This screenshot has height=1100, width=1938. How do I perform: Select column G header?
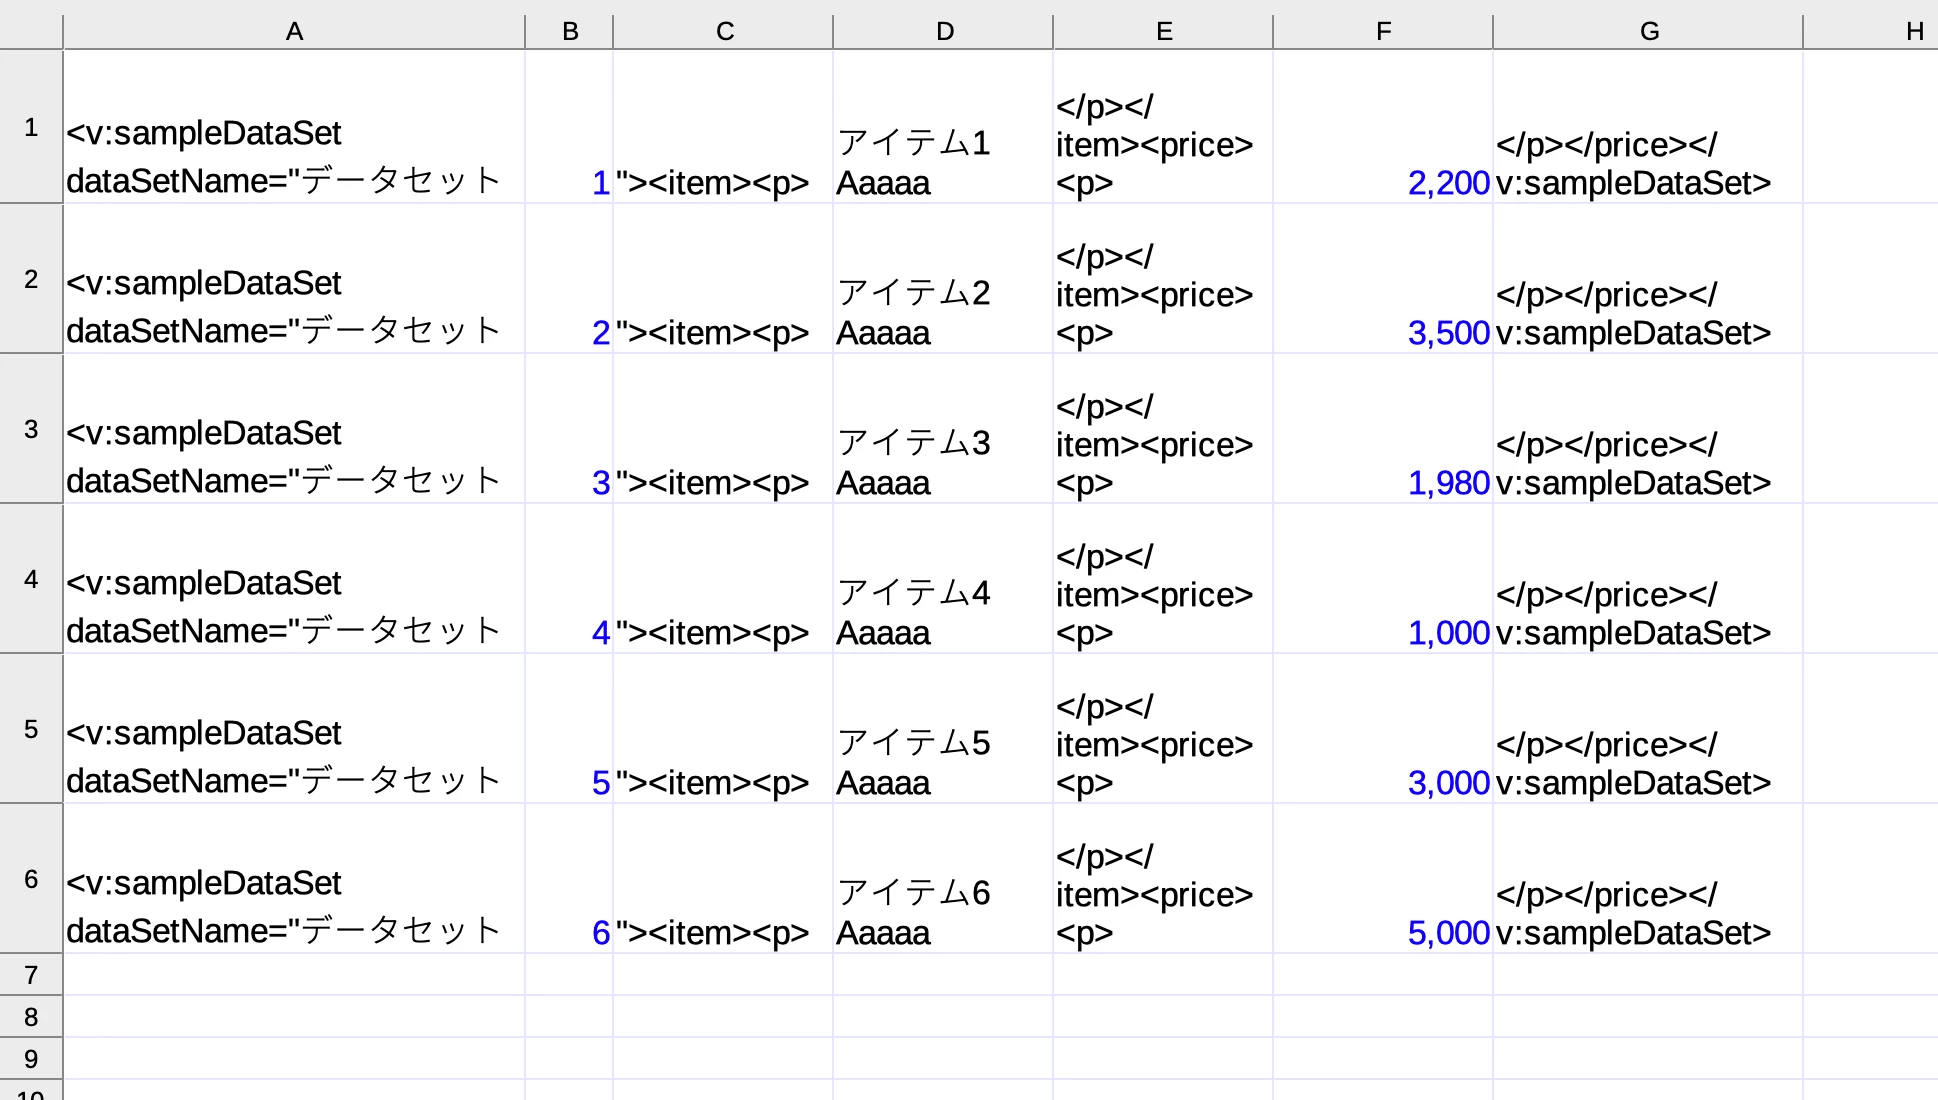pos(1648,31)
